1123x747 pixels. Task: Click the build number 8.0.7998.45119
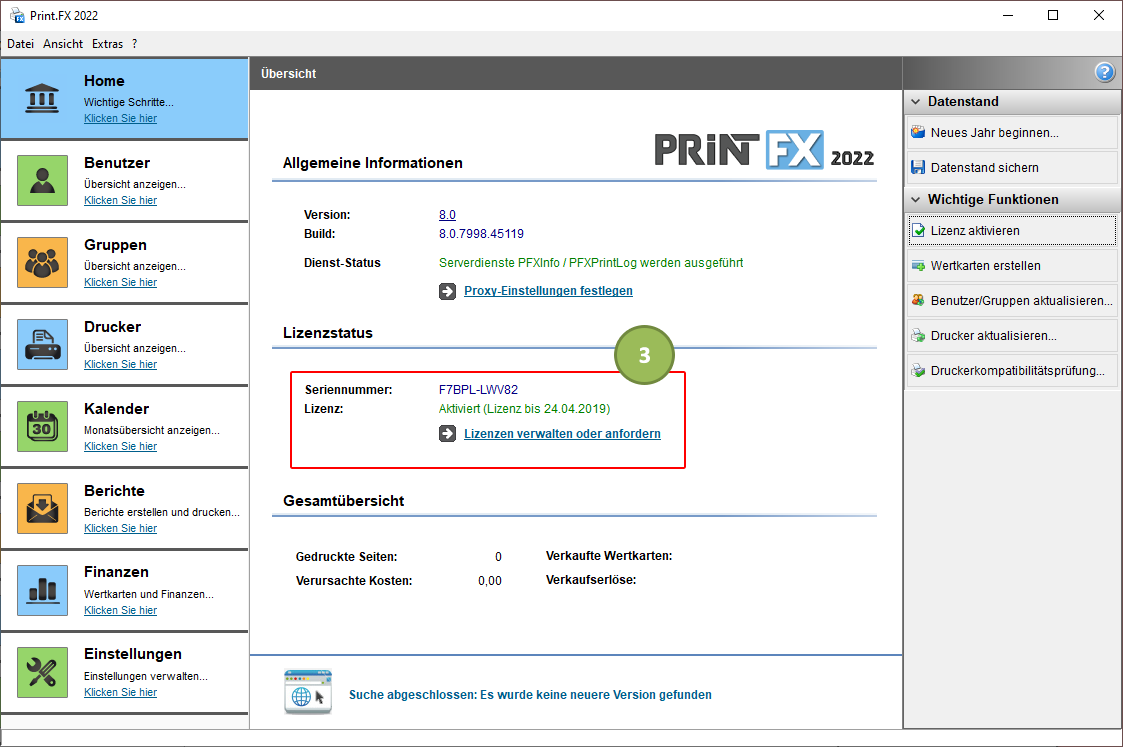(481, 234)
